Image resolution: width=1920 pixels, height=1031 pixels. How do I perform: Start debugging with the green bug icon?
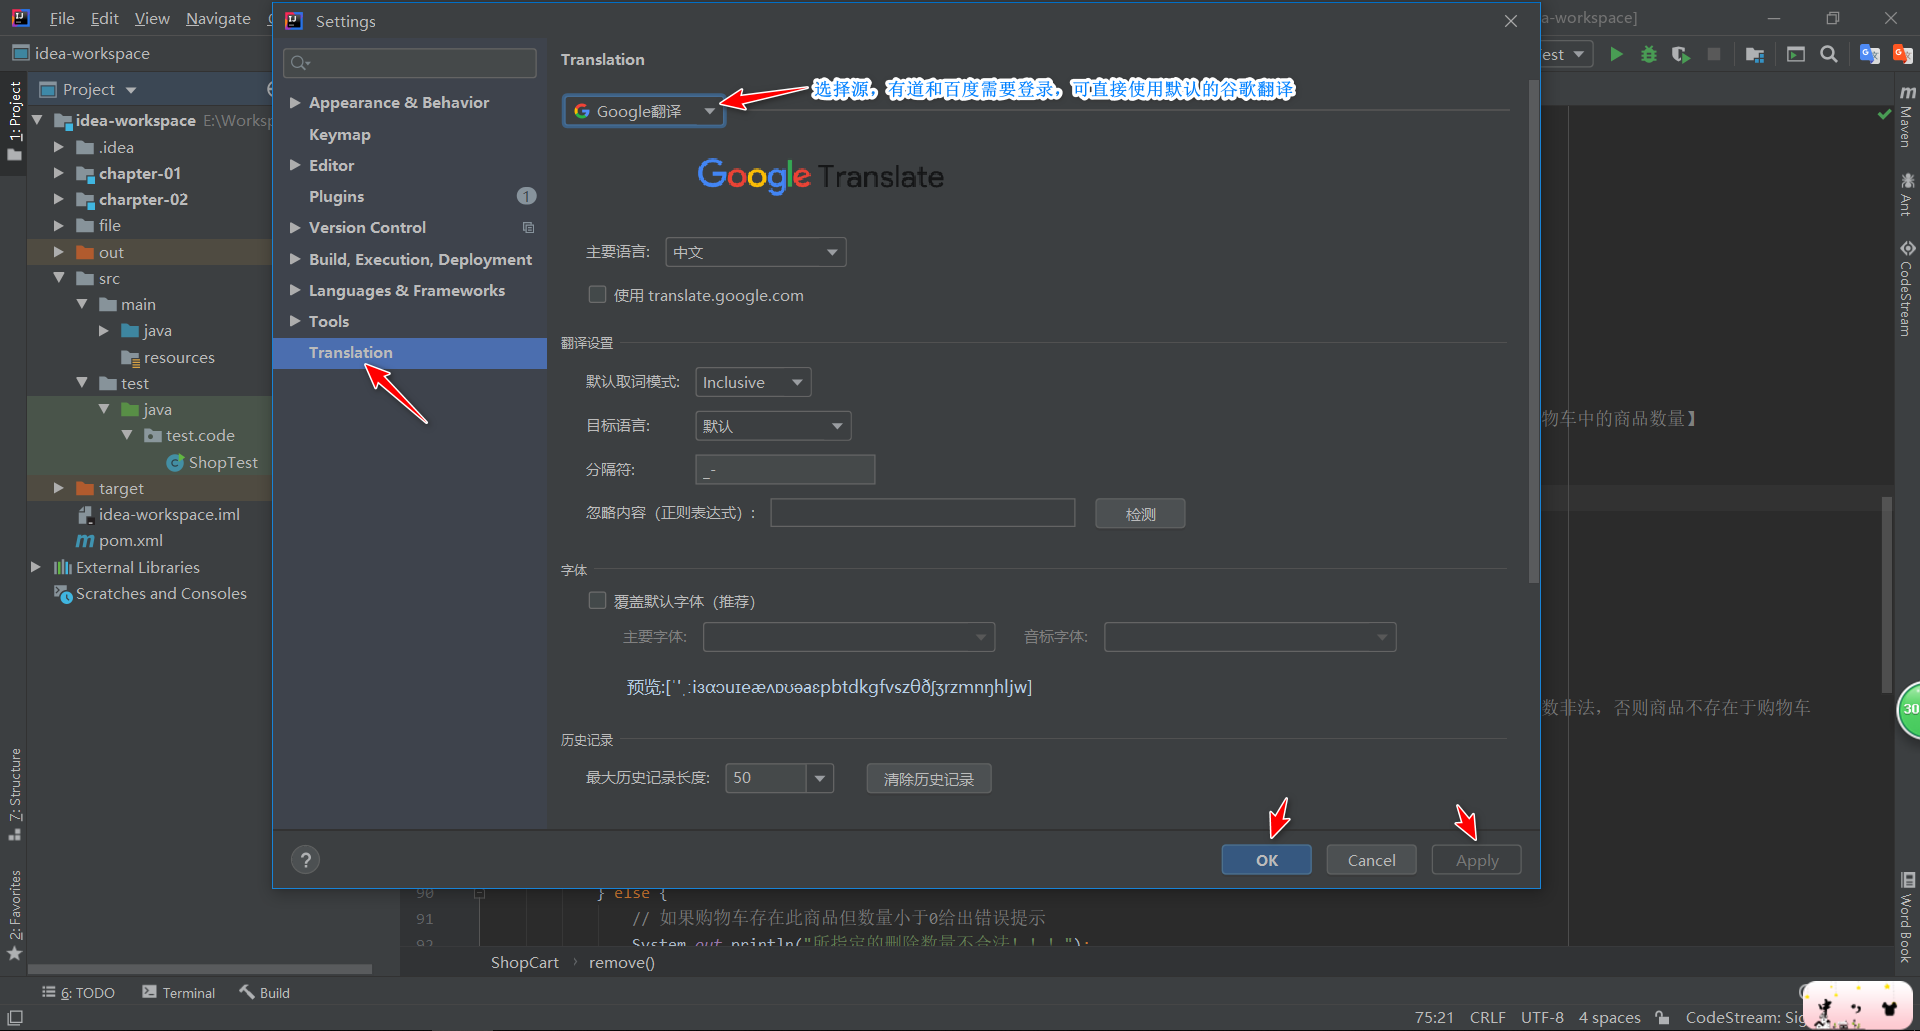click(1648, 54)
